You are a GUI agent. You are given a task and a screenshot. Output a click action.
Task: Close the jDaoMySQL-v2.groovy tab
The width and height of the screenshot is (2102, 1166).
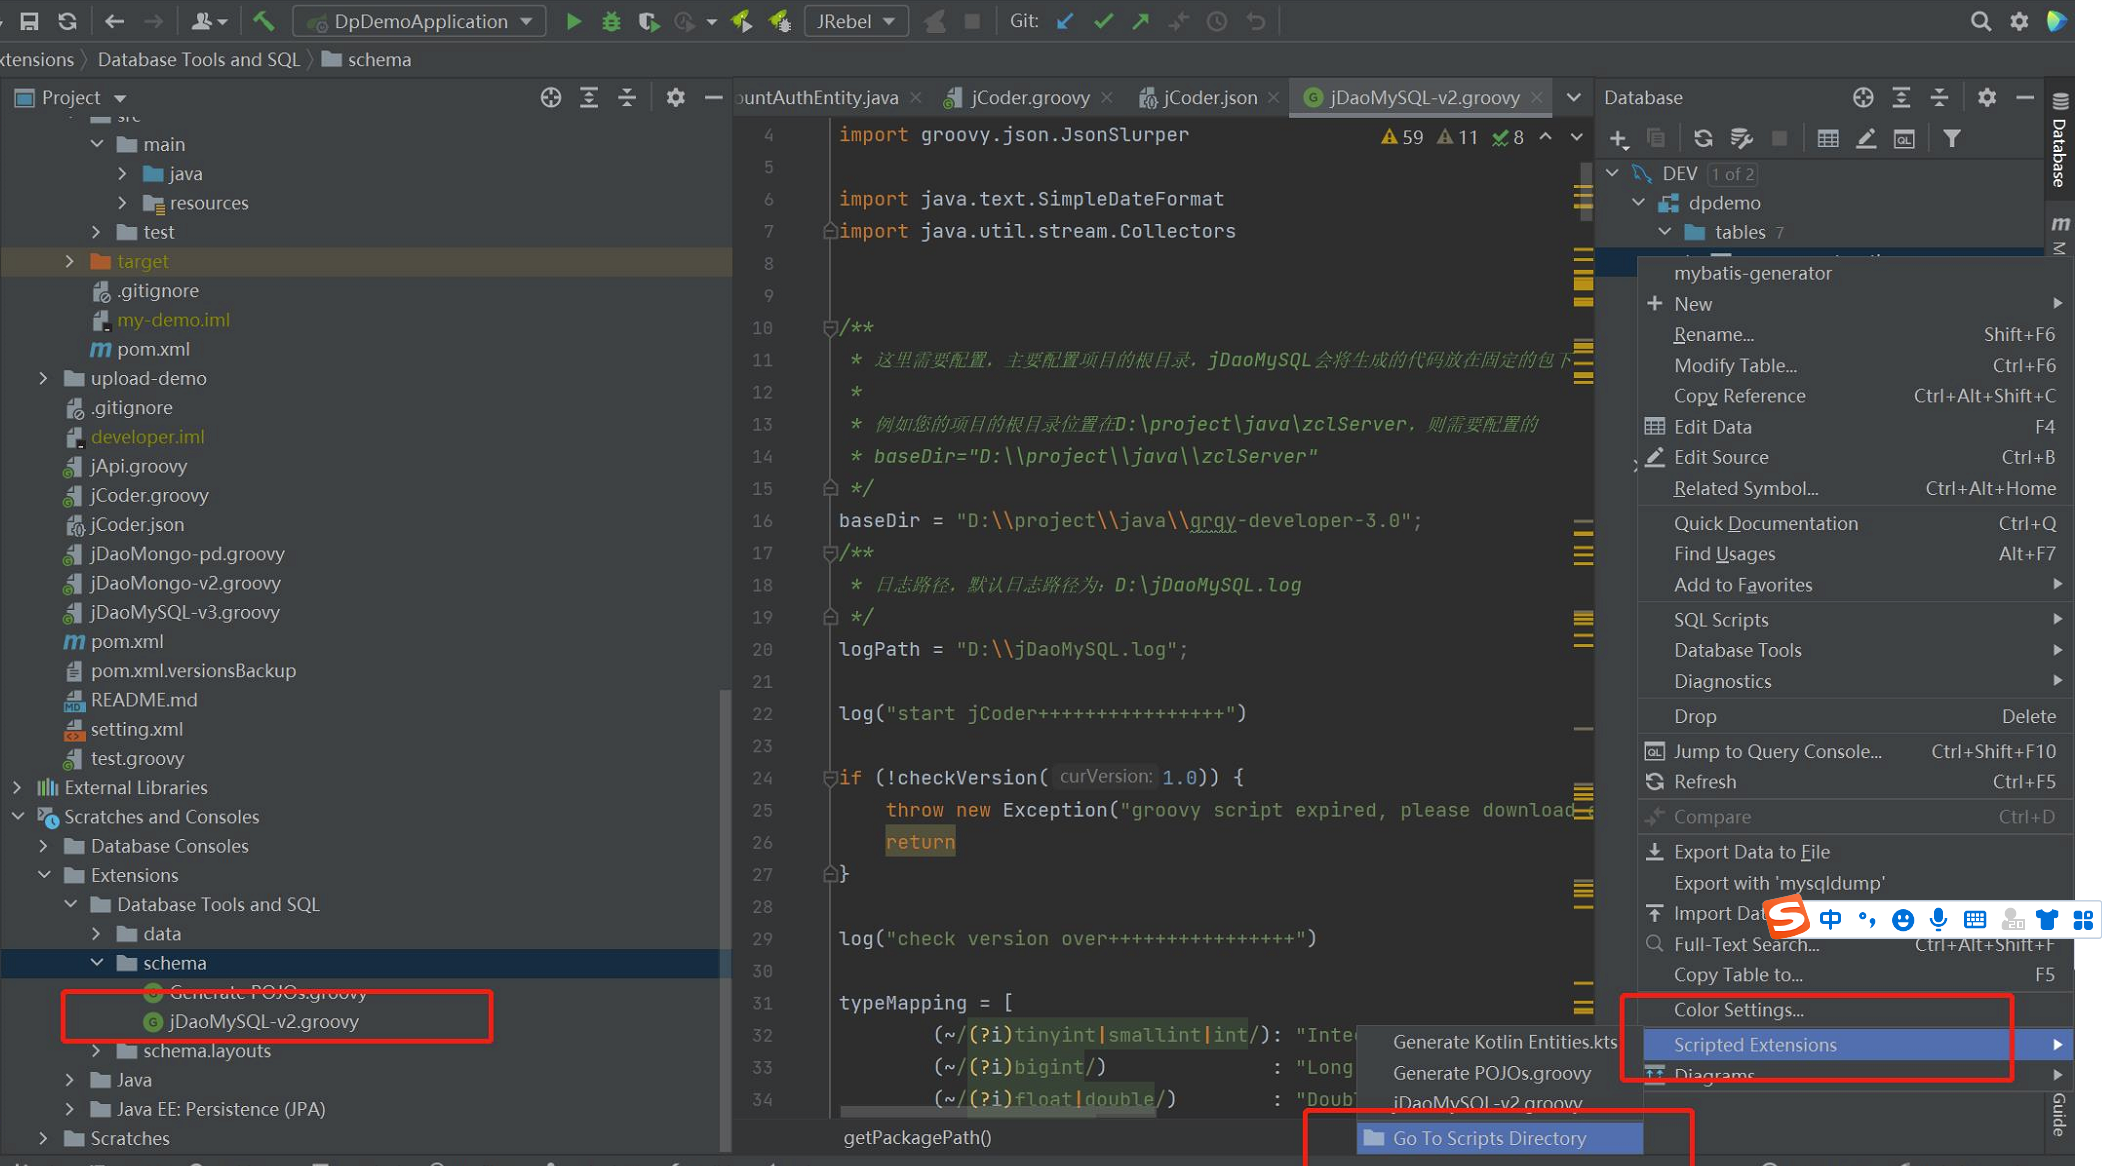(1537, 97)
